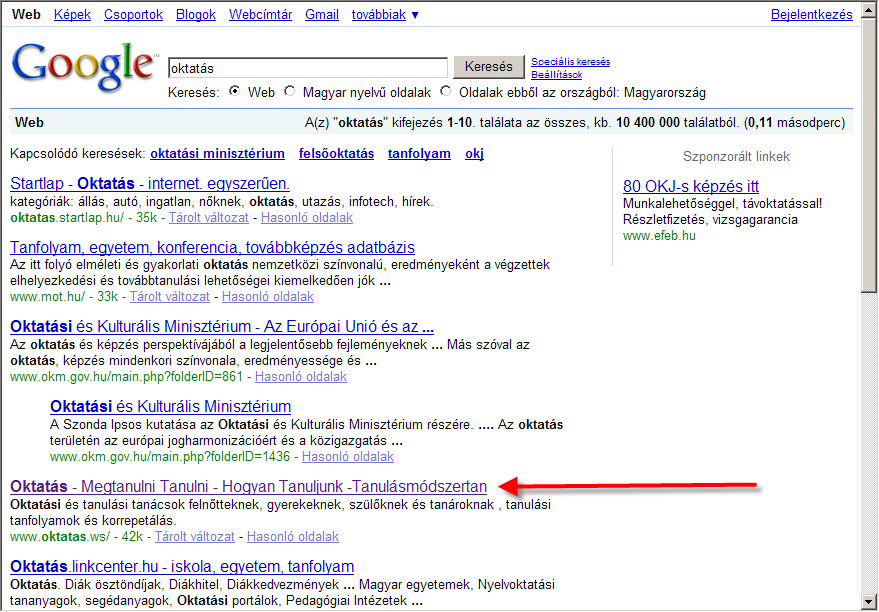Open Tárolt változat for www.mot.hu
Screen dimensions: 879x612
(170, 296)
